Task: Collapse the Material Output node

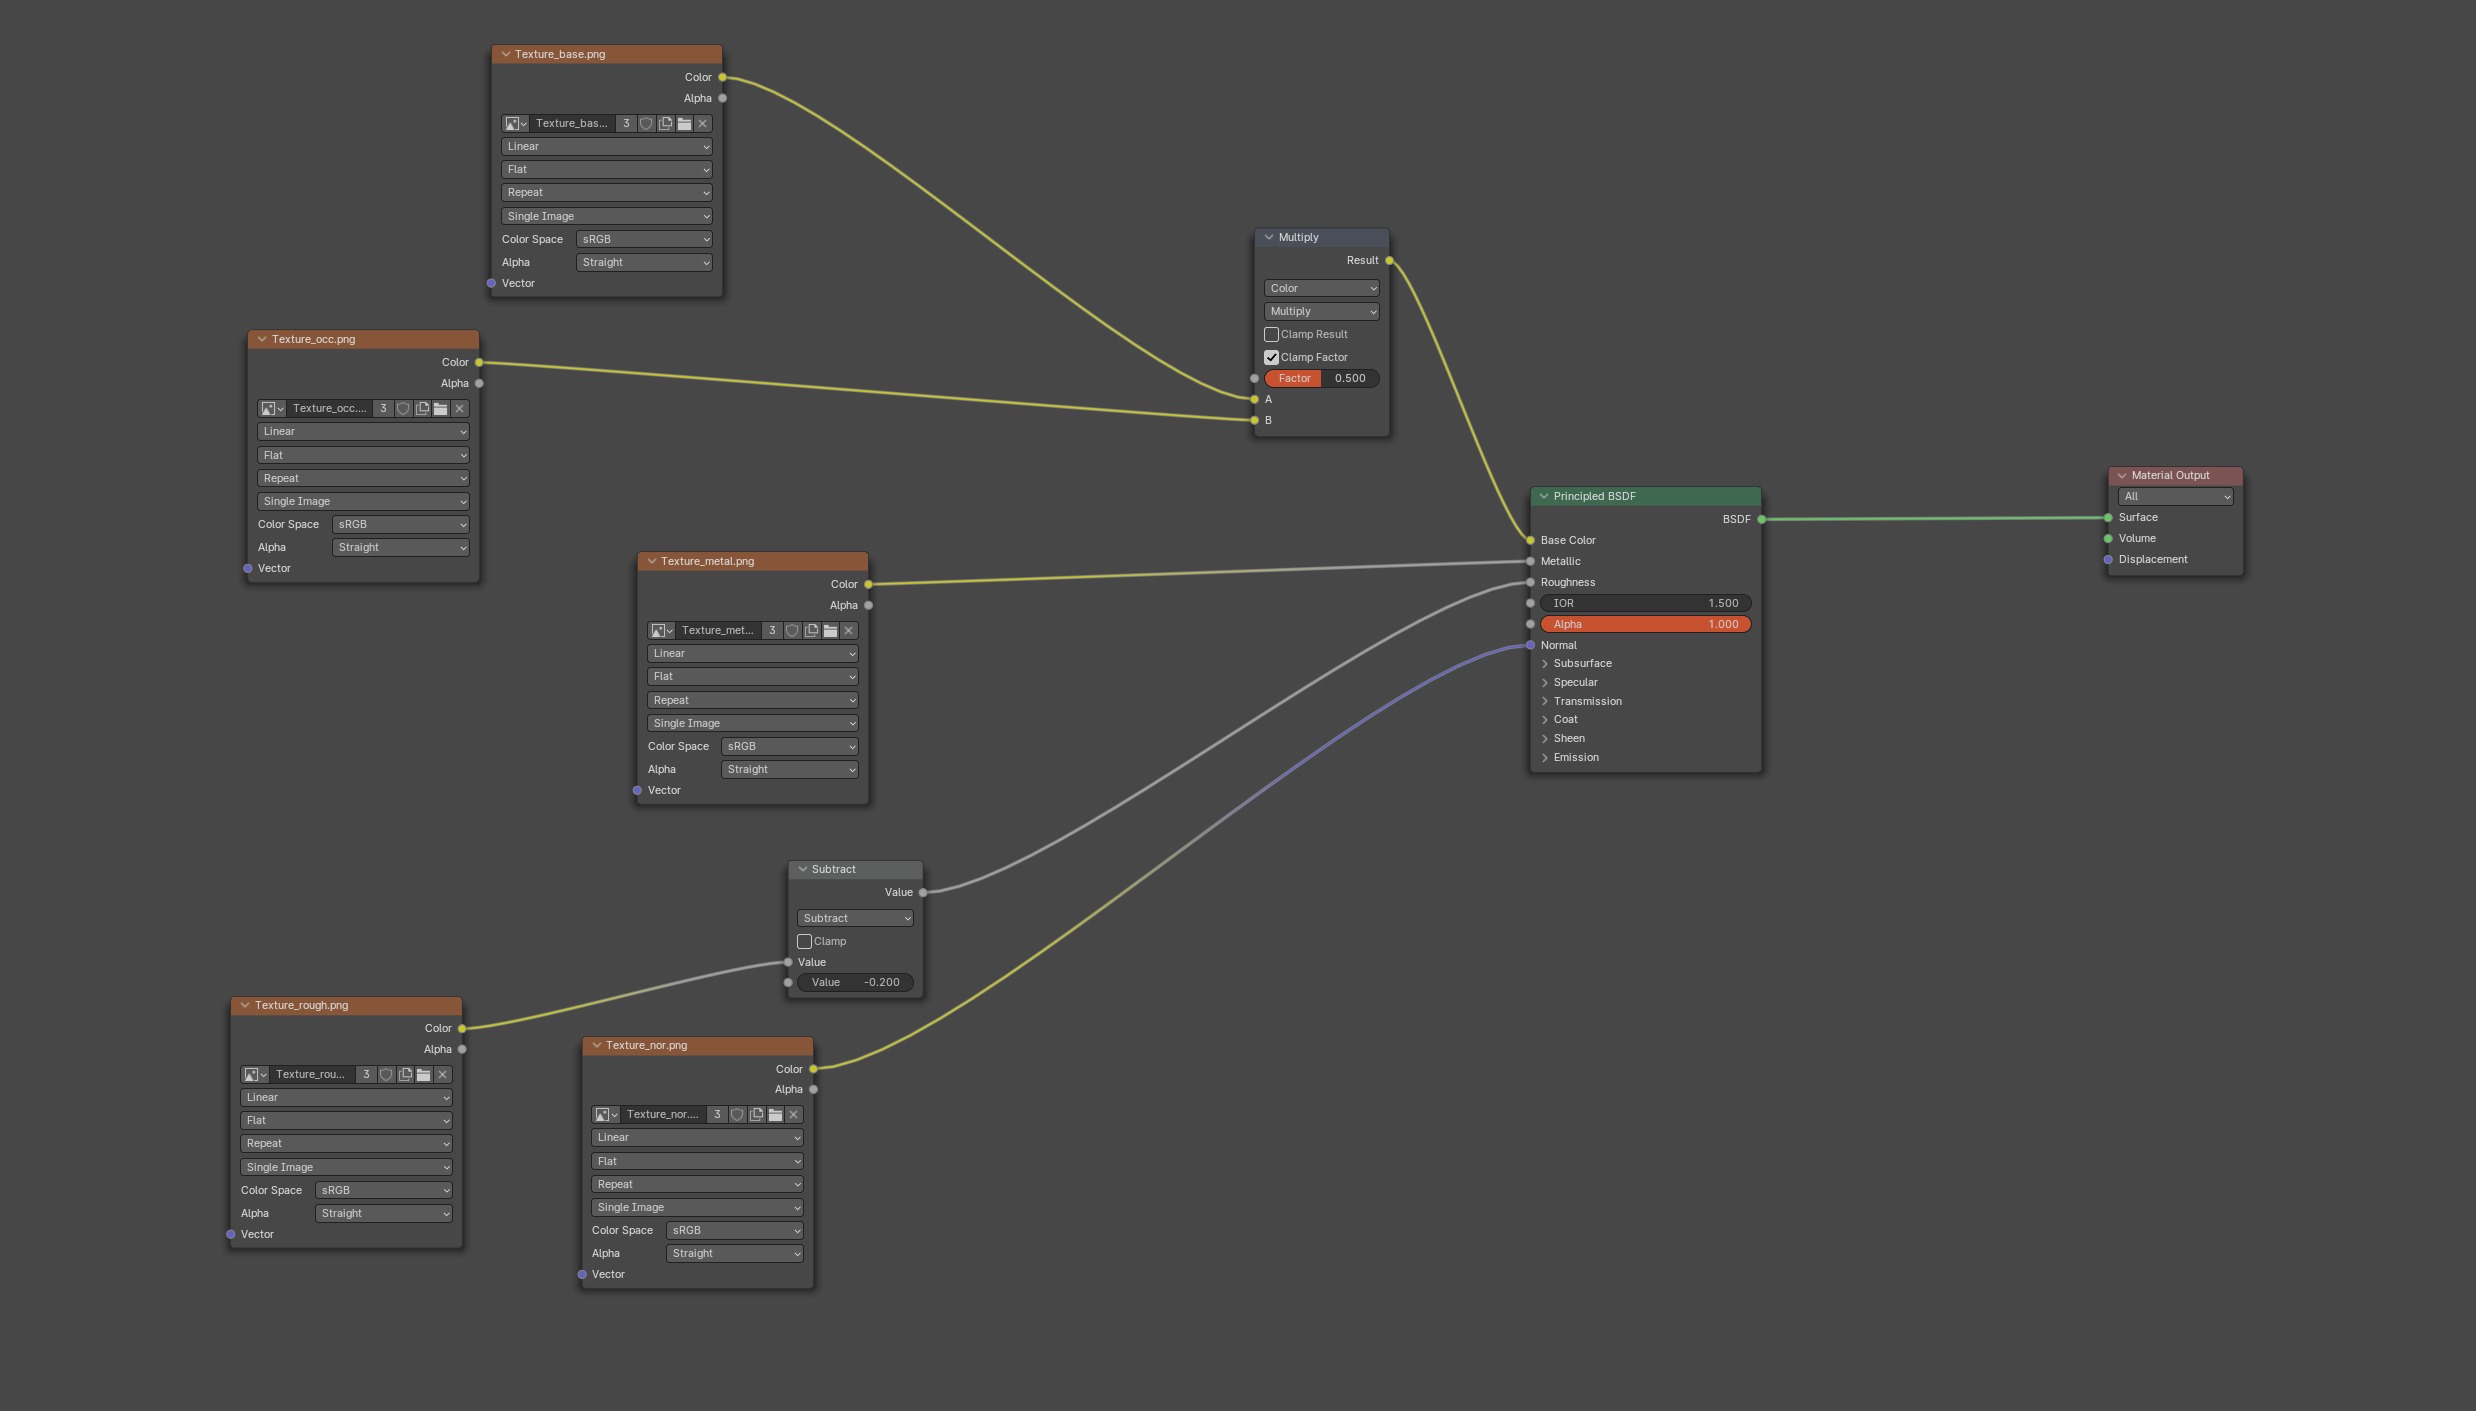Action: coord(2122,476)
